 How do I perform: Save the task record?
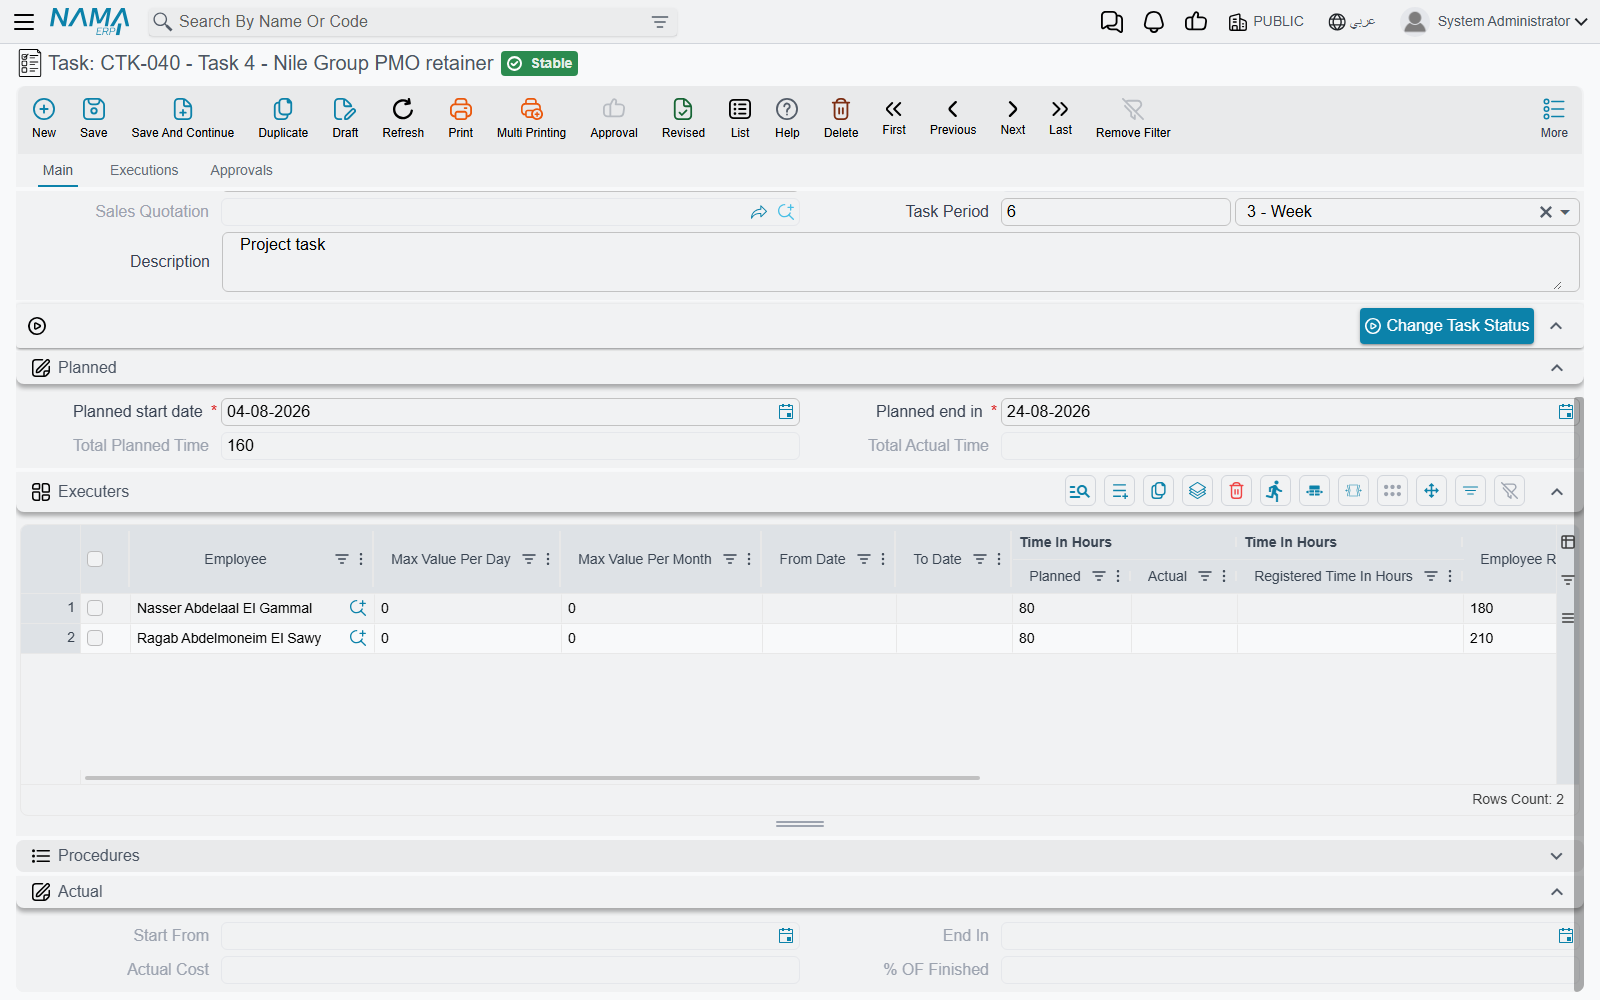pyautogui.click(x=94, y=118)
